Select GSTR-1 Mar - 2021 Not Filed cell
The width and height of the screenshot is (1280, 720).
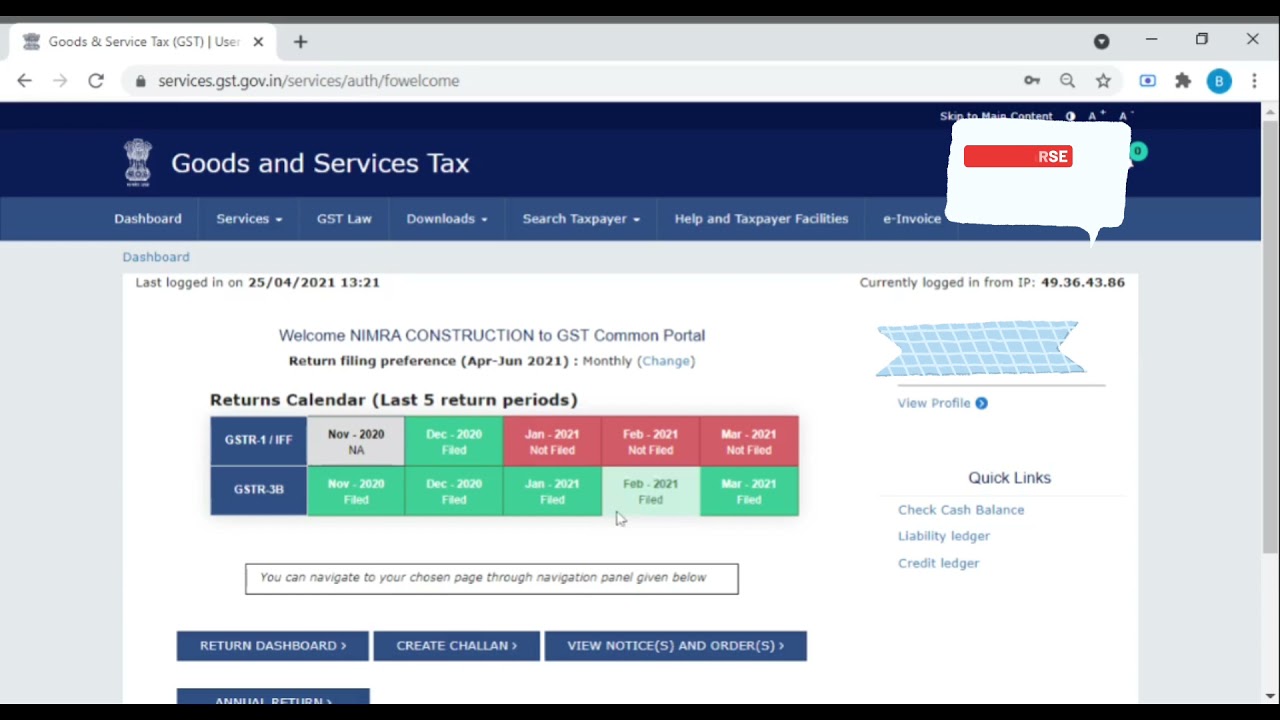[749, 442]
